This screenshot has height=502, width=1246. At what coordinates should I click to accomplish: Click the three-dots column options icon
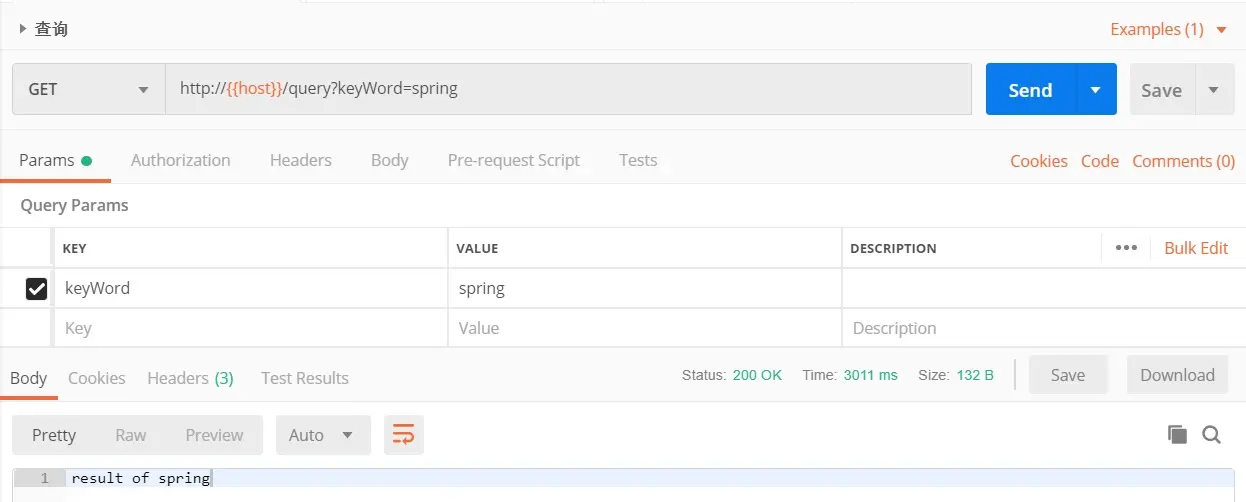[x=1126, y=248]
